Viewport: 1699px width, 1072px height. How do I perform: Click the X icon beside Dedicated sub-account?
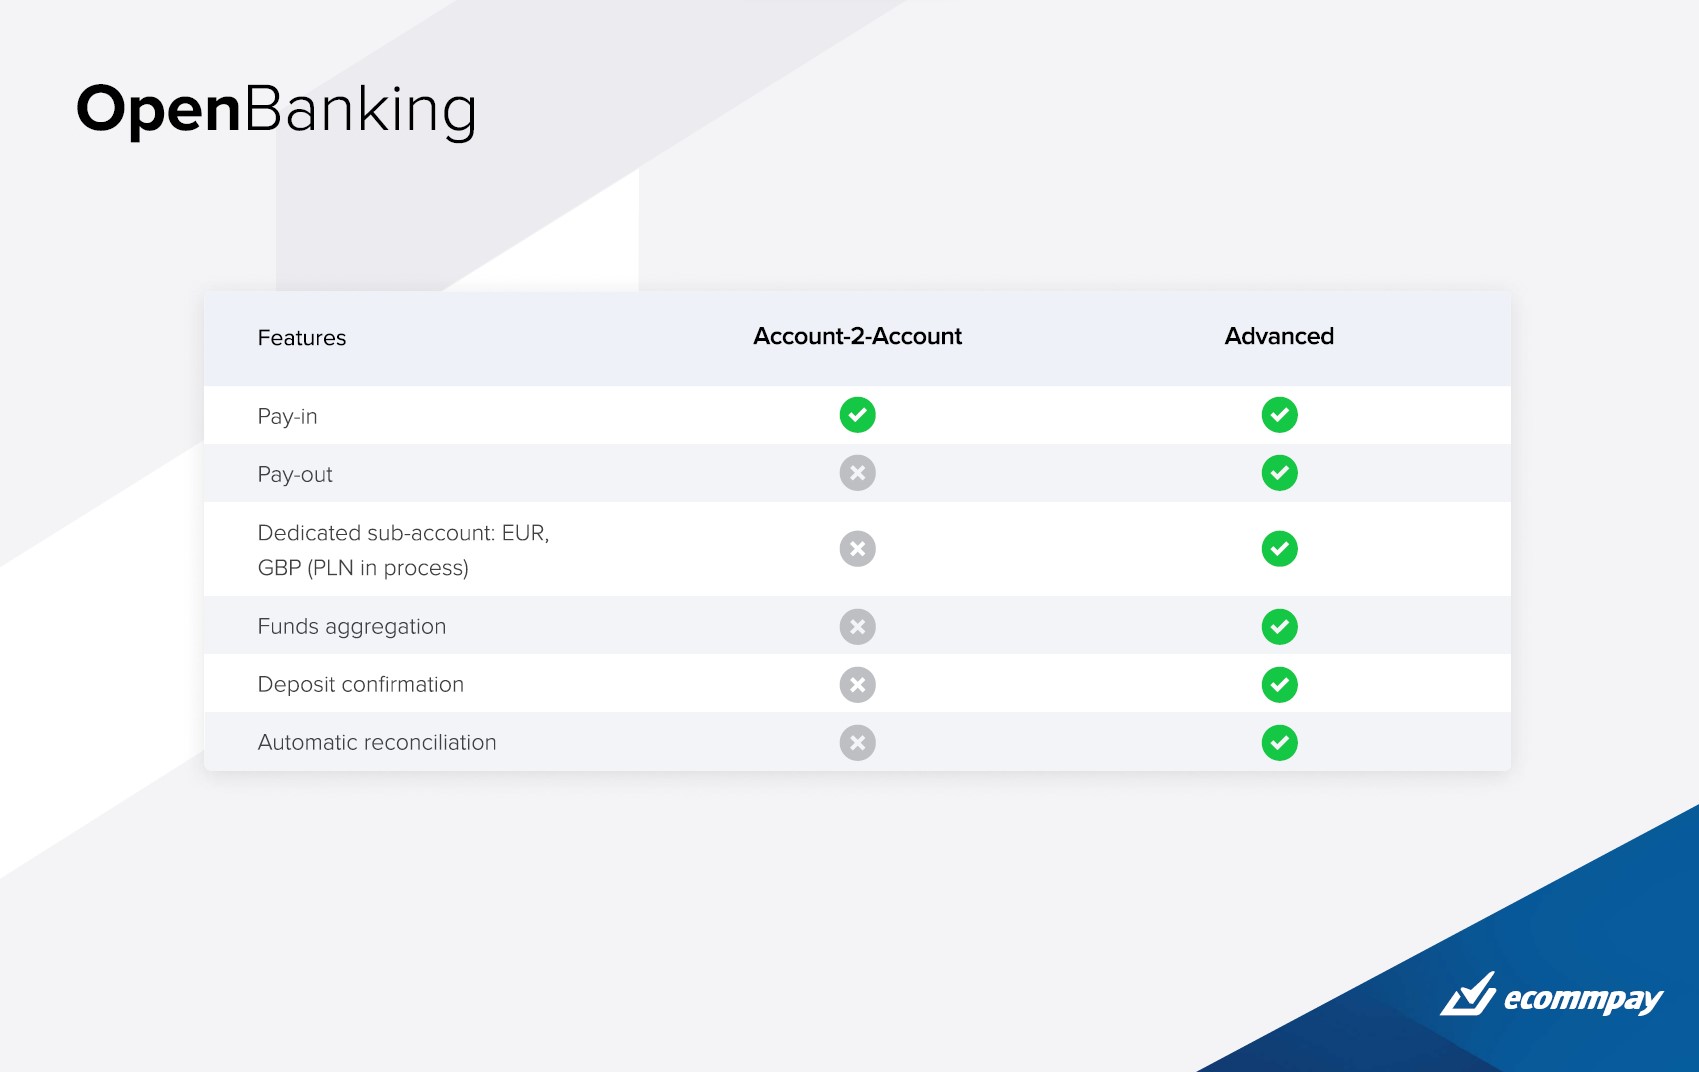coord(857,549)
